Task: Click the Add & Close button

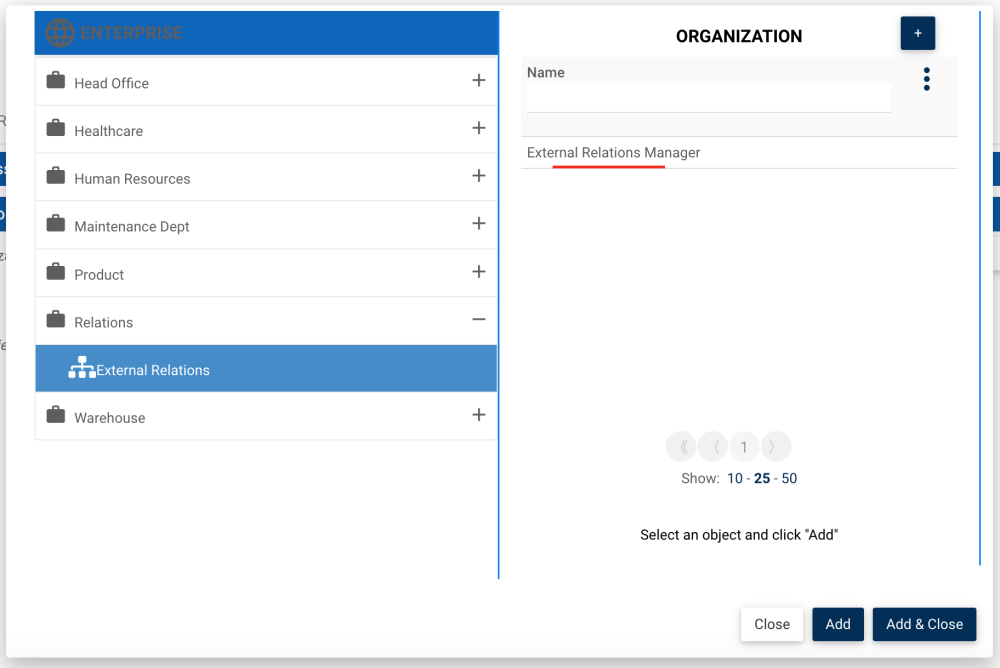Action: pos(924,624)
